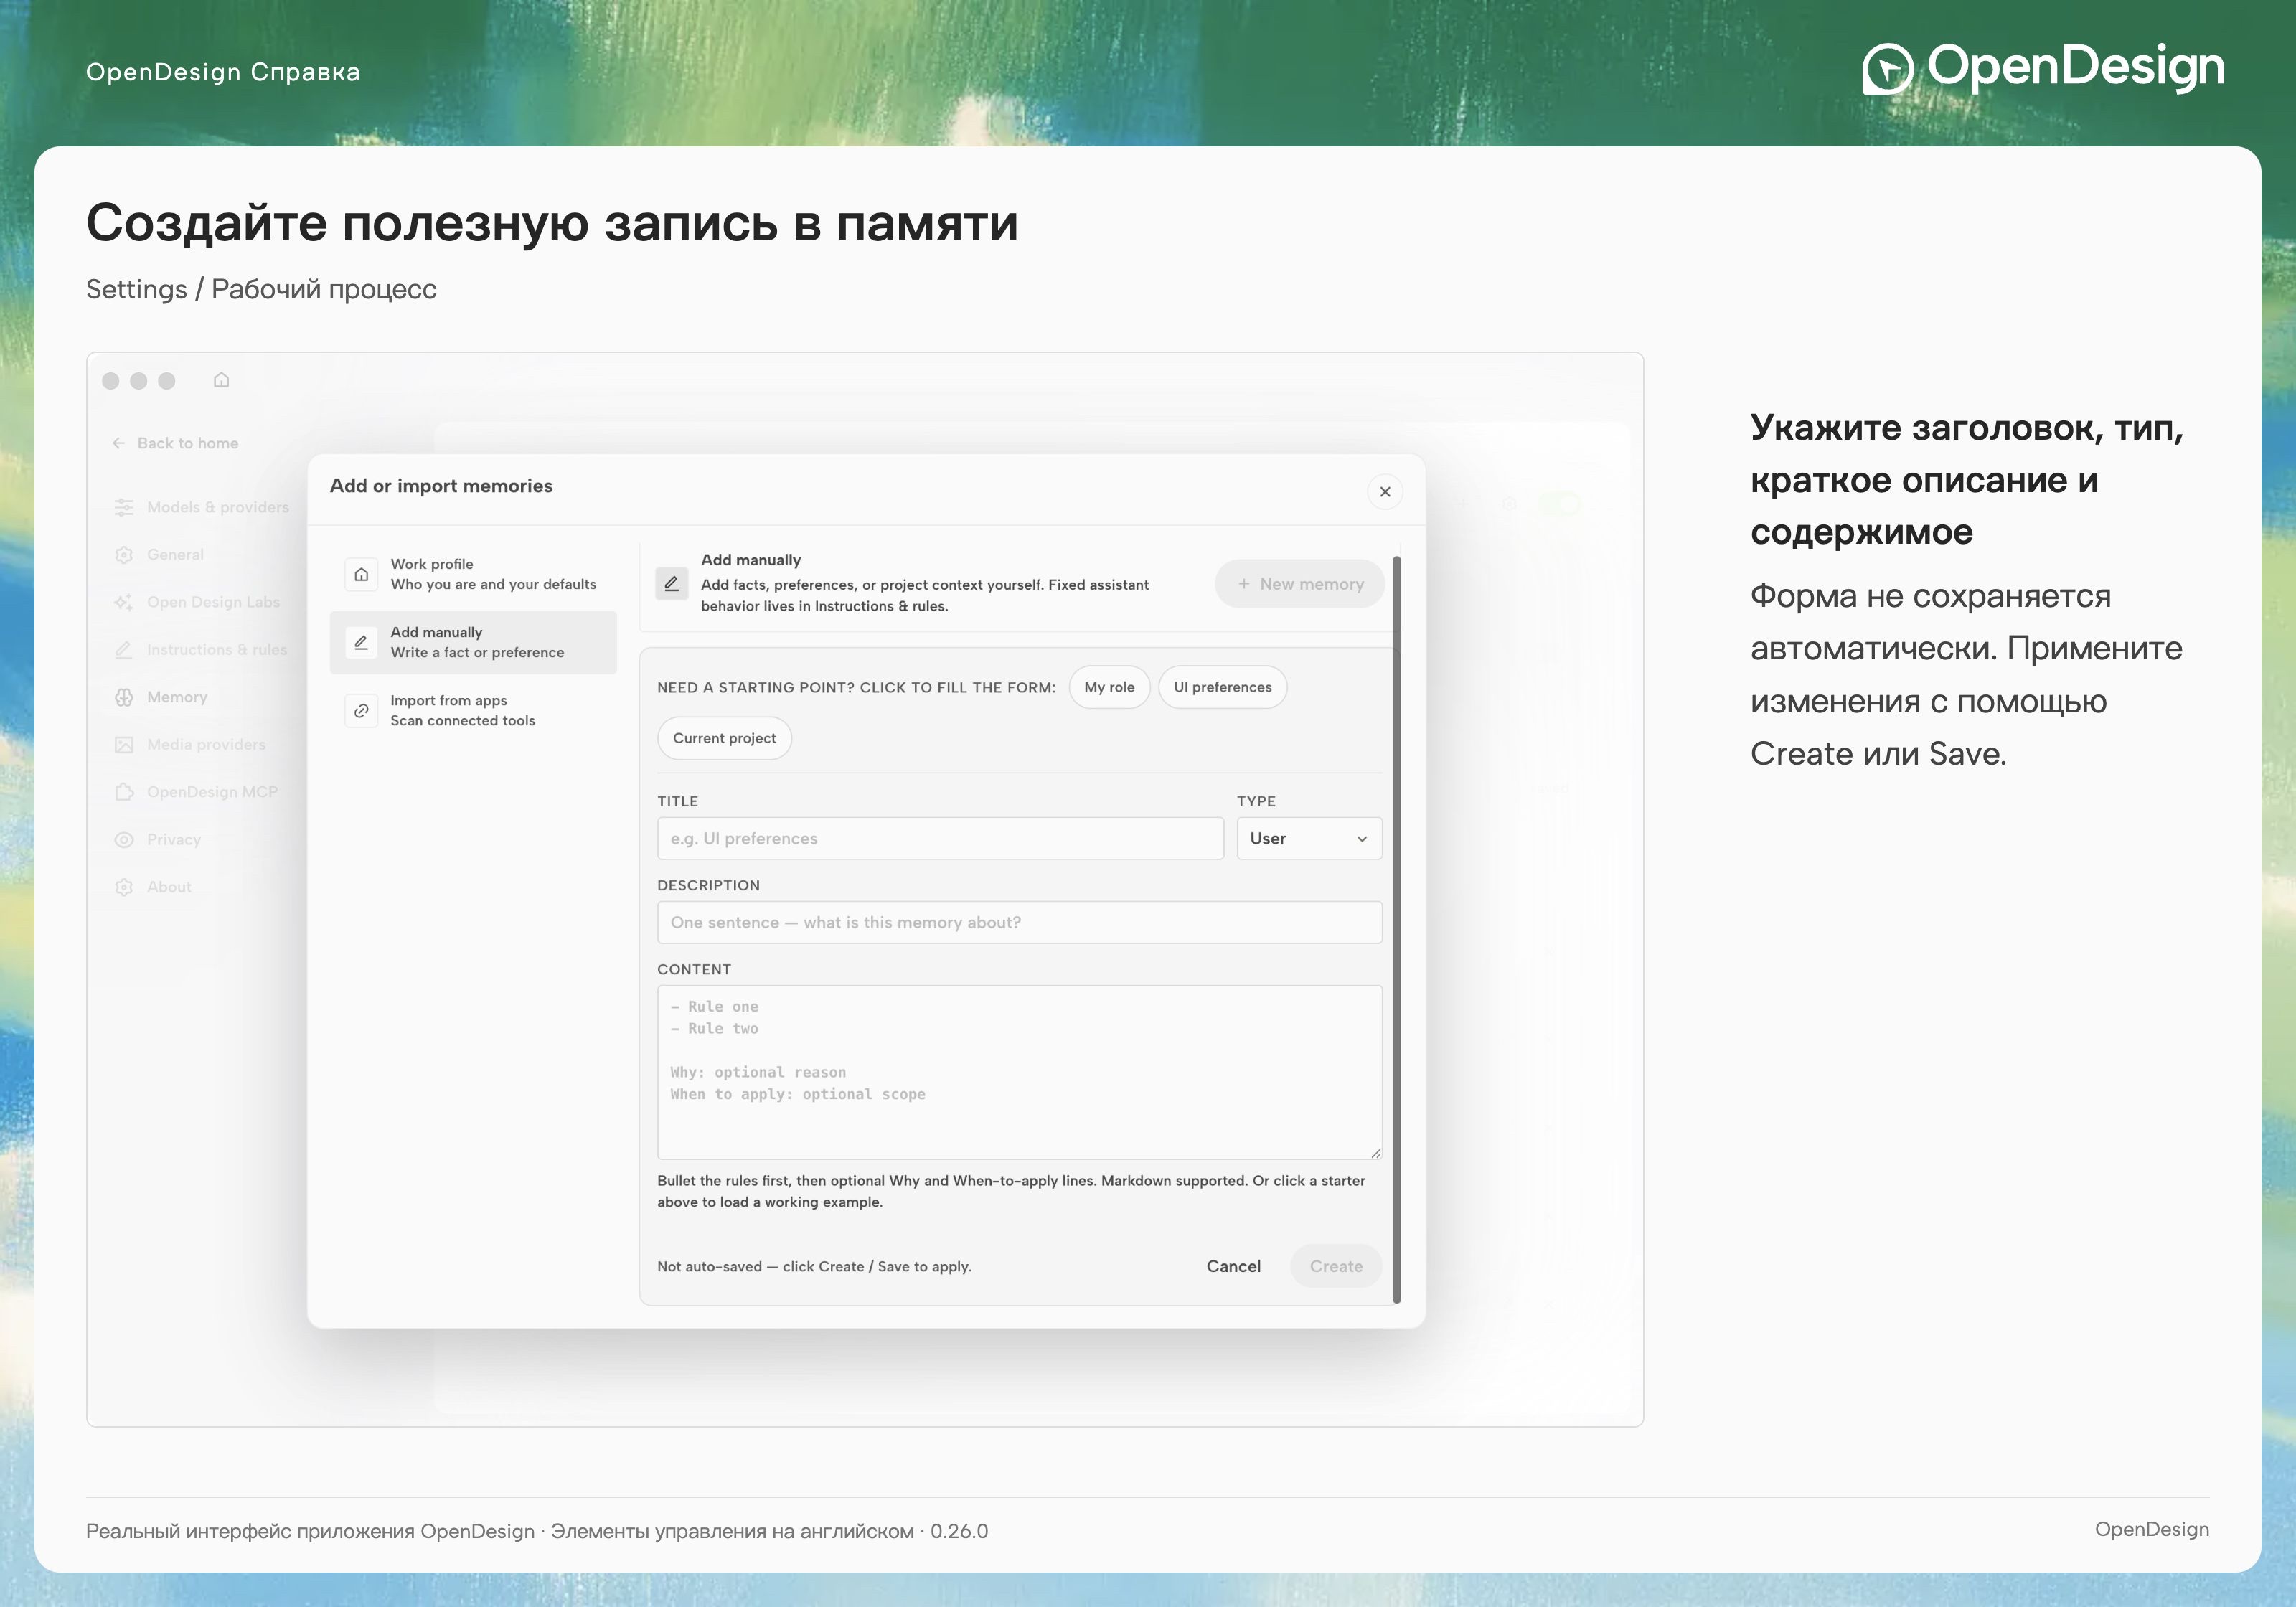Open Memory settings in the sidebar
The image size is (2296, 1607).
pos(177,697)
